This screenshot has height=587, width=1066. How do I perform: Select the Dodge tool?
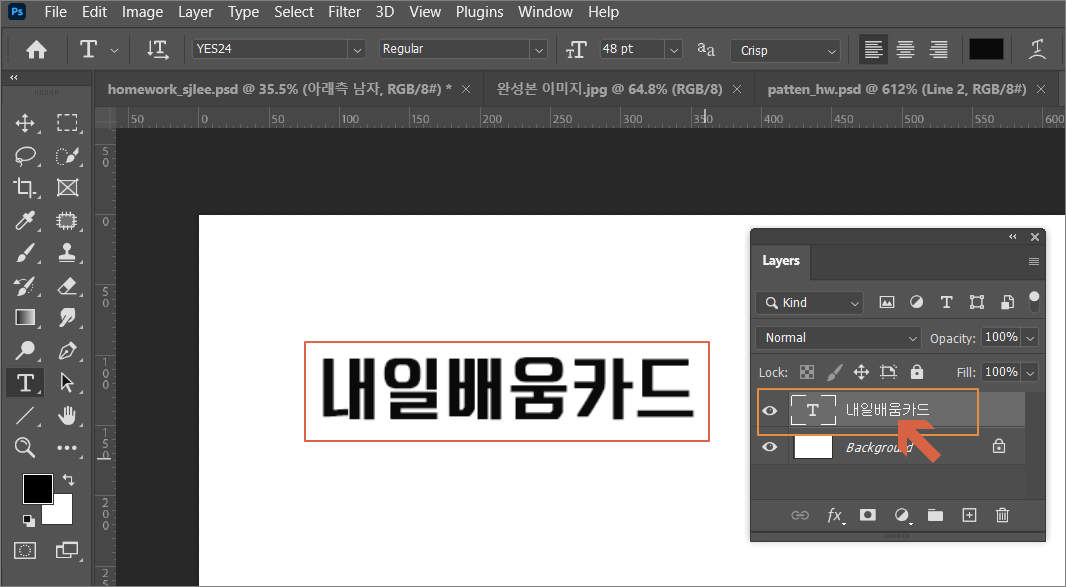(25, 350)
